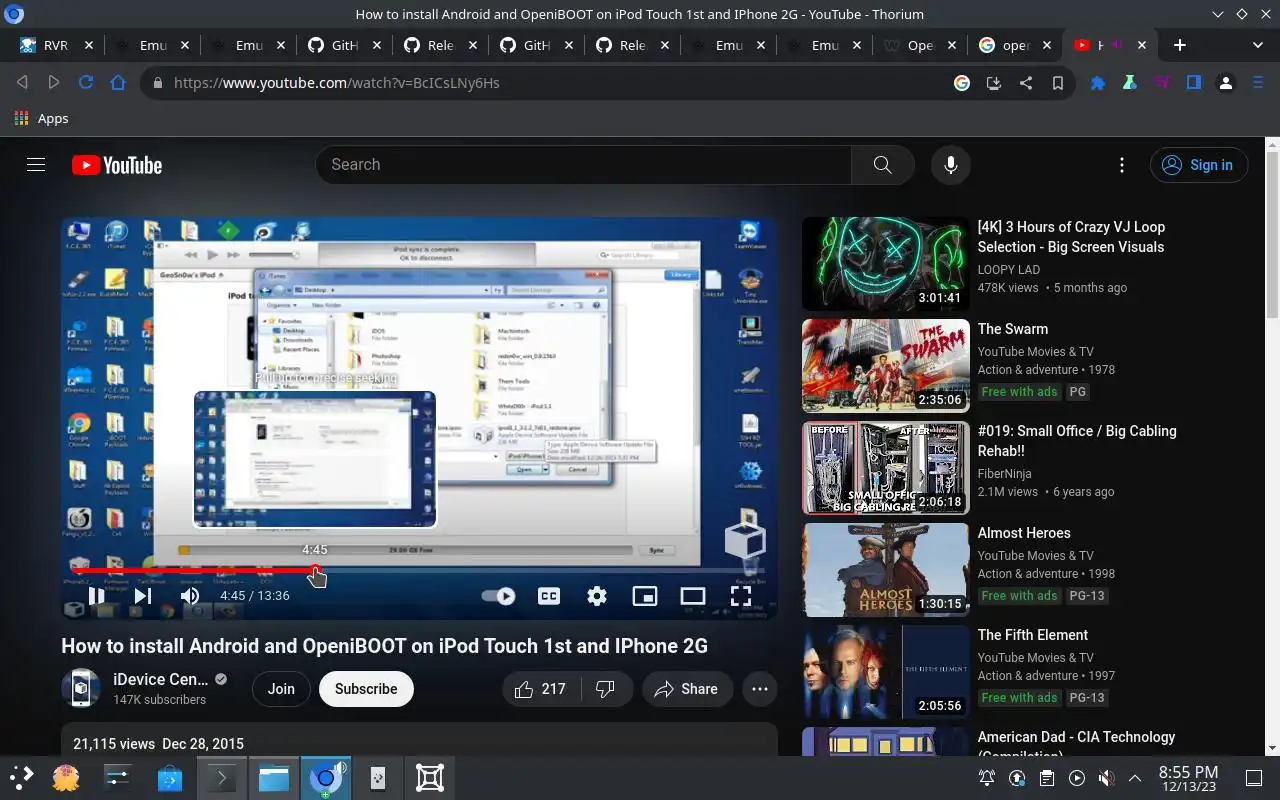This screenshot has height=800, width=1280.
Task: Open the browser main menu
Action: 1258,83
